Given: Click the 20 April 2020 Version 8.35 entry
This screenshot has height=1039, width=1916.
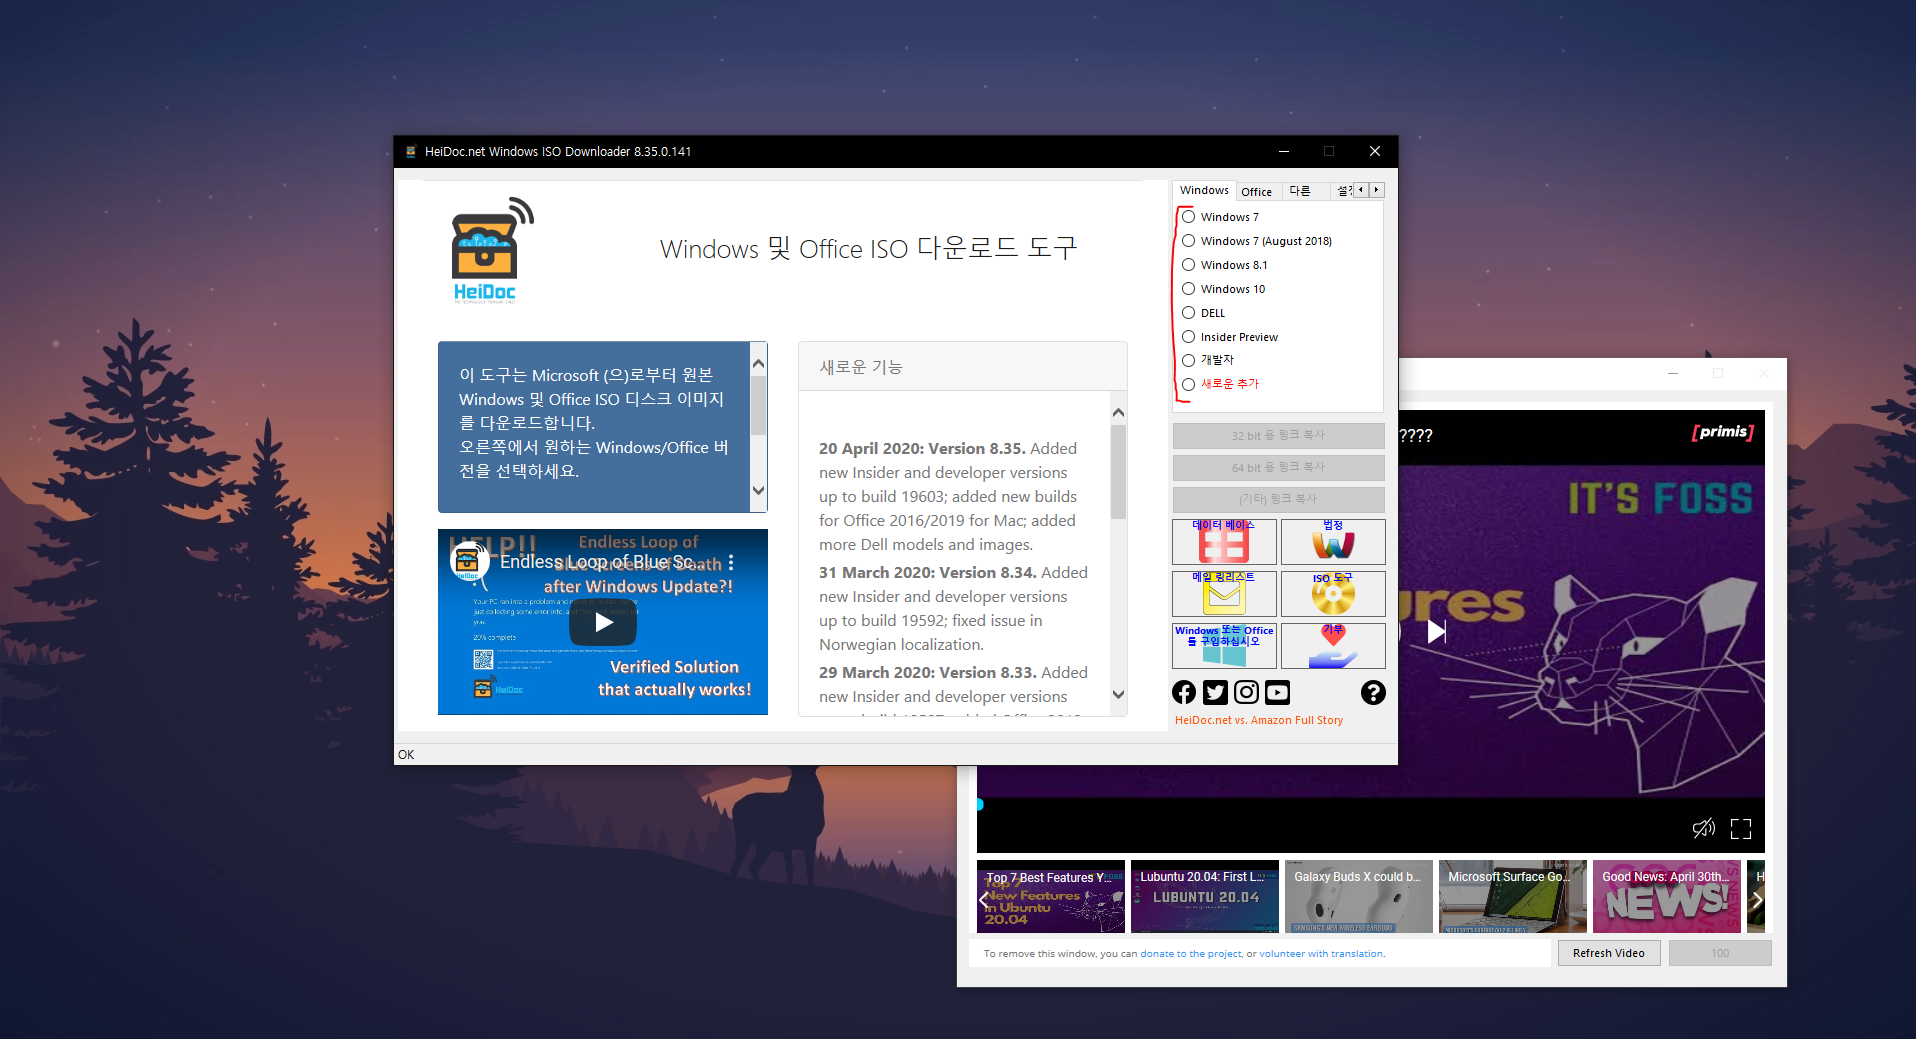Looking at the screenshot, I should (x=947, y=497).
